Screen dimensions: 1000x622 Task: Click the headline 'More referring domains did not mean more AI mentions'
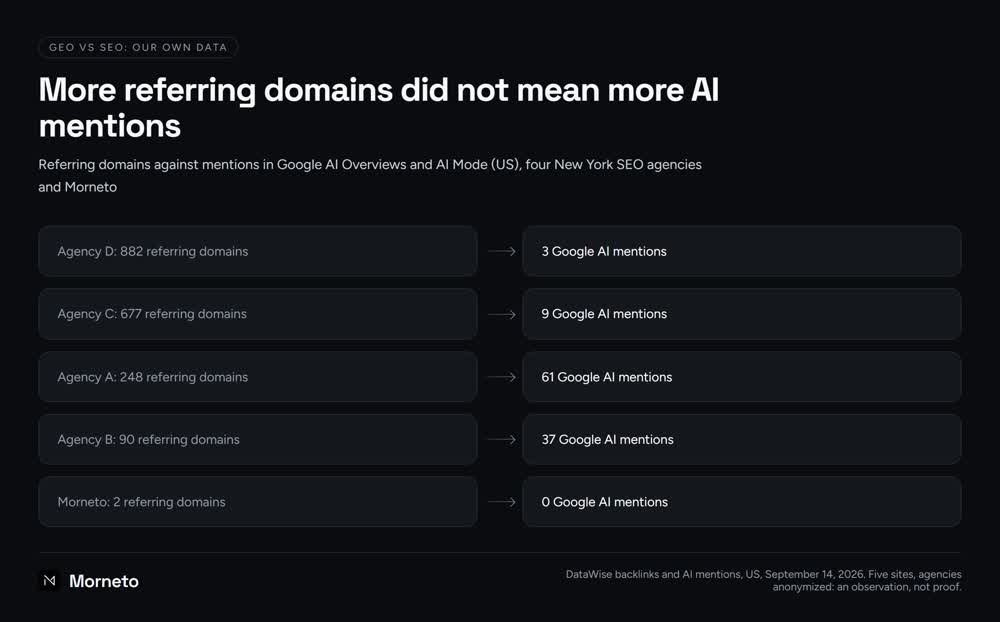379,107
